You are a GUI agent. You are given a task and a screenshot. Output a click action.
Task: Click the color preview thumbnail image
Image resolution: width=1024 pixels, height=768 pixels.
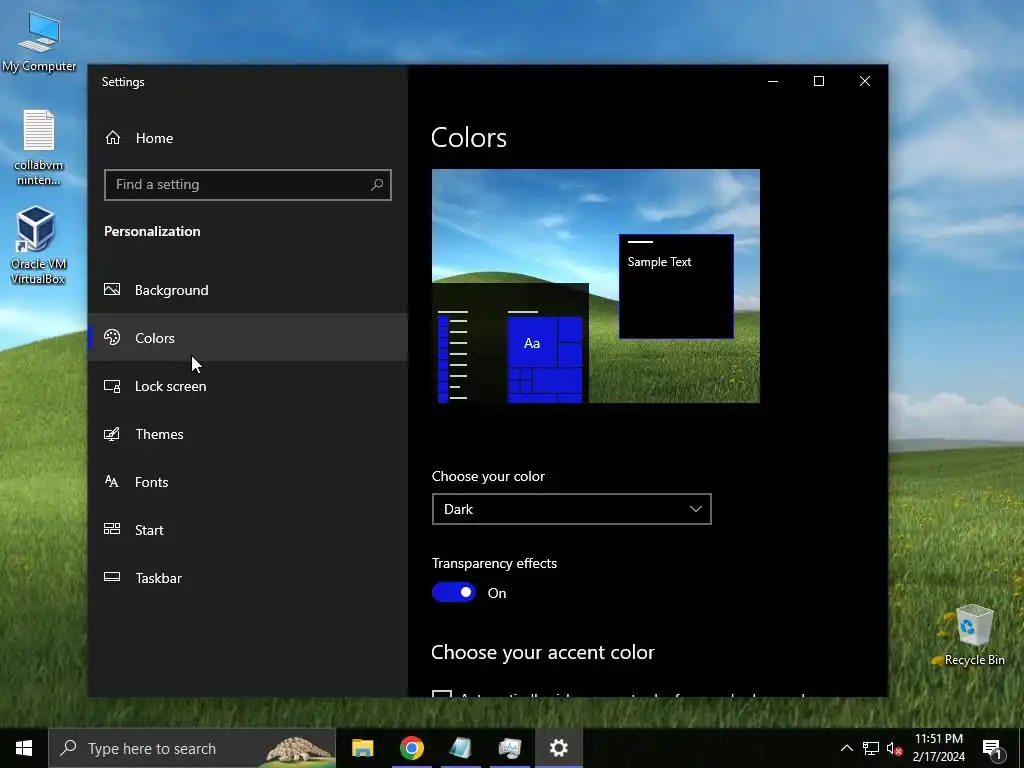pos(596,286)
